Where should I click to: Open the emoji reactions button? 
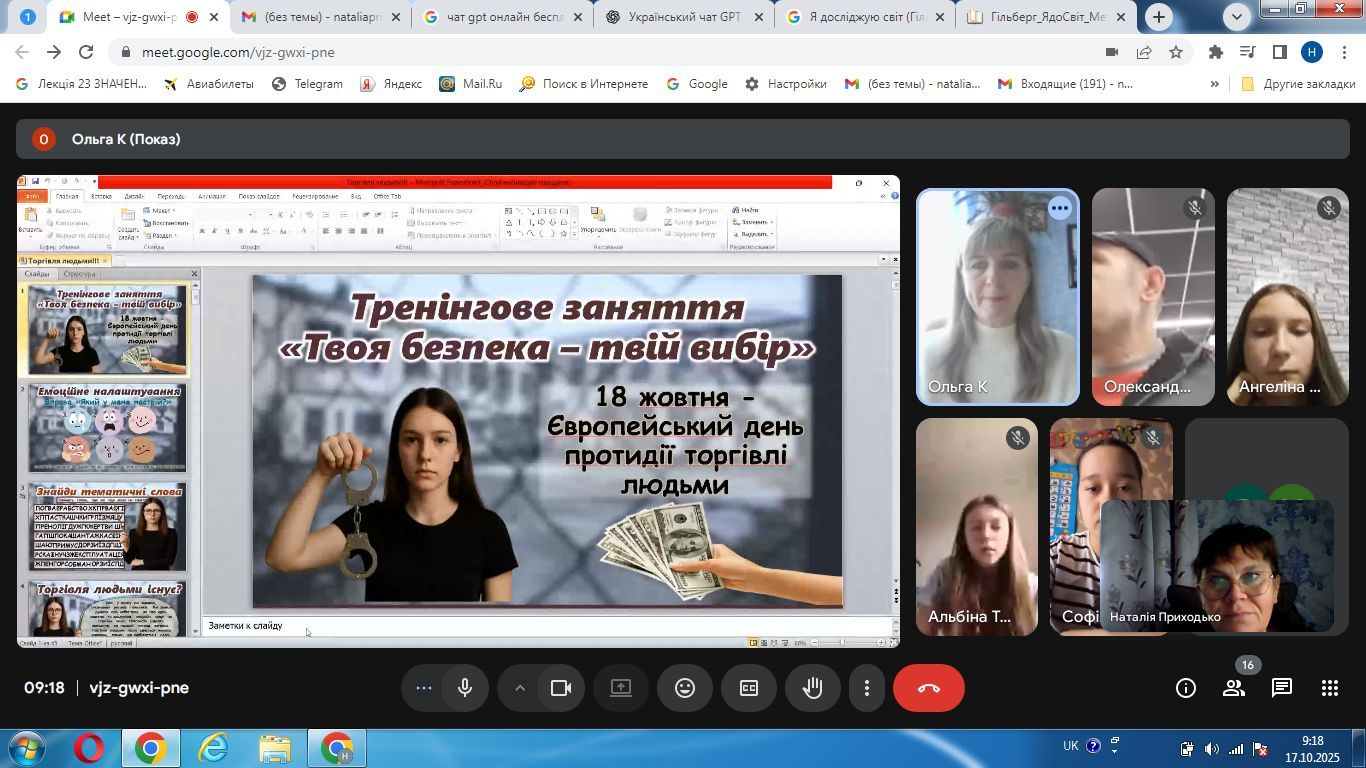click(685, 688)
